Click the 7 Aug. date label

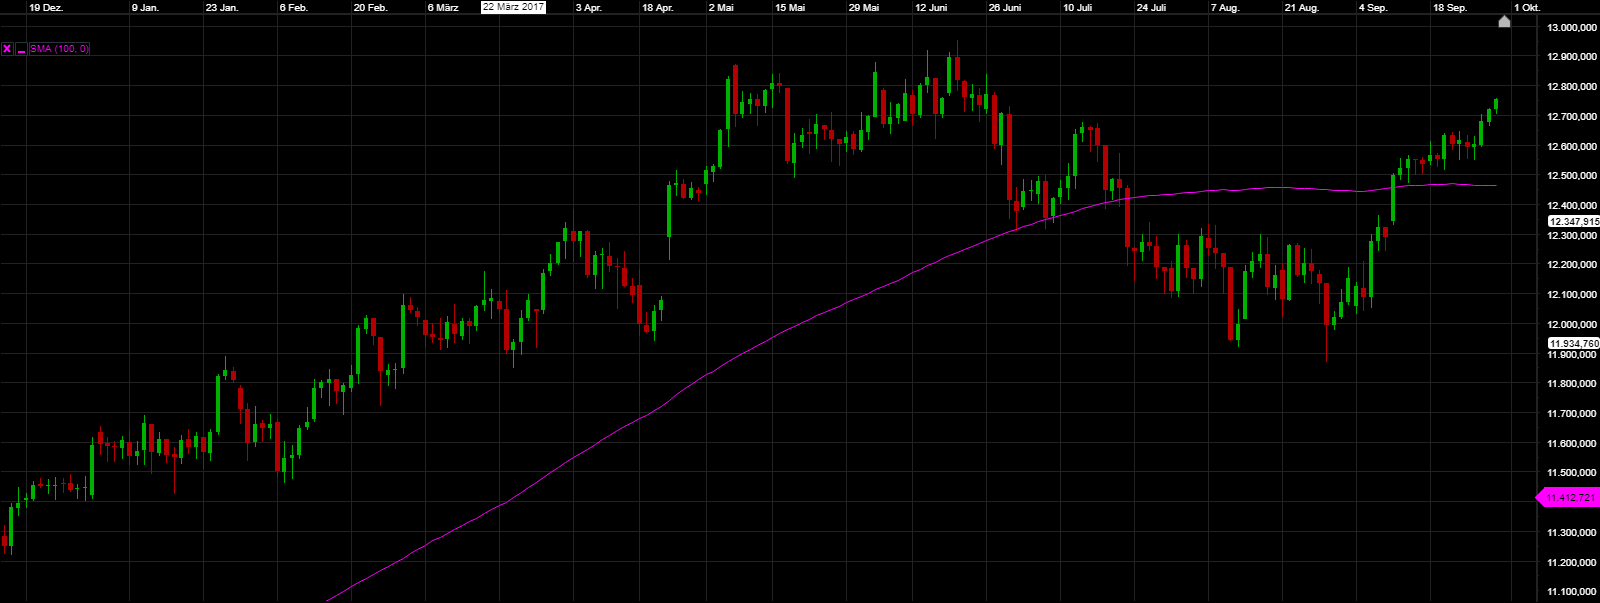point(1225,8)
